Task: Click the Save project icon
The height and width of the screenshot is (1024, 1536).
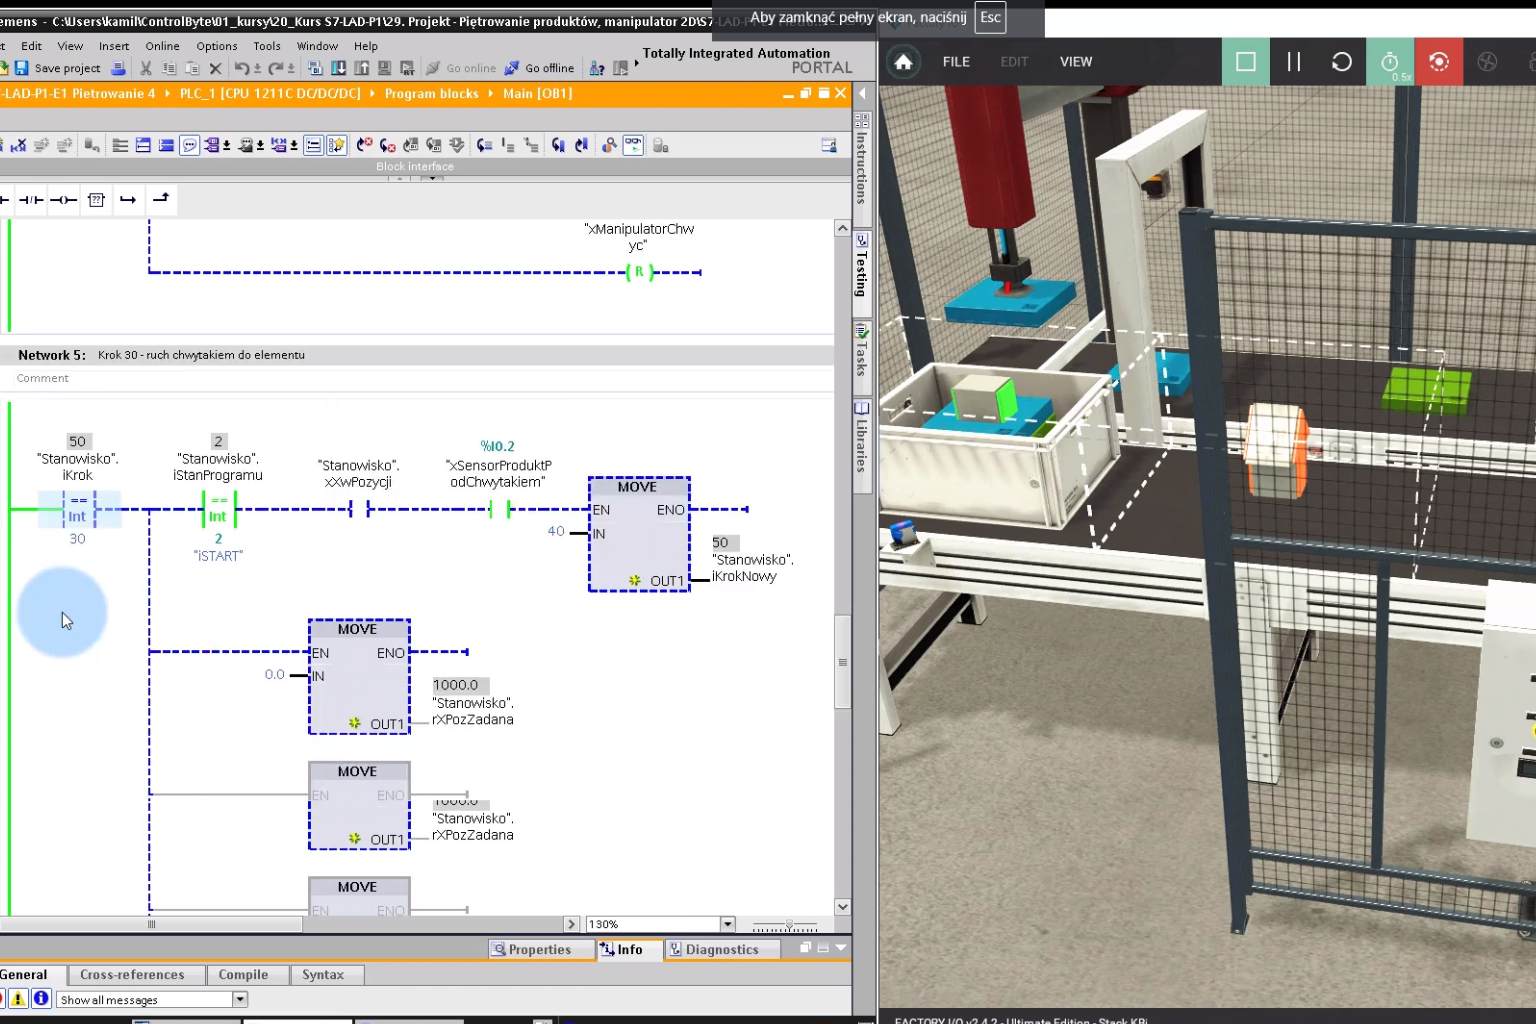Action: (21, 68)
